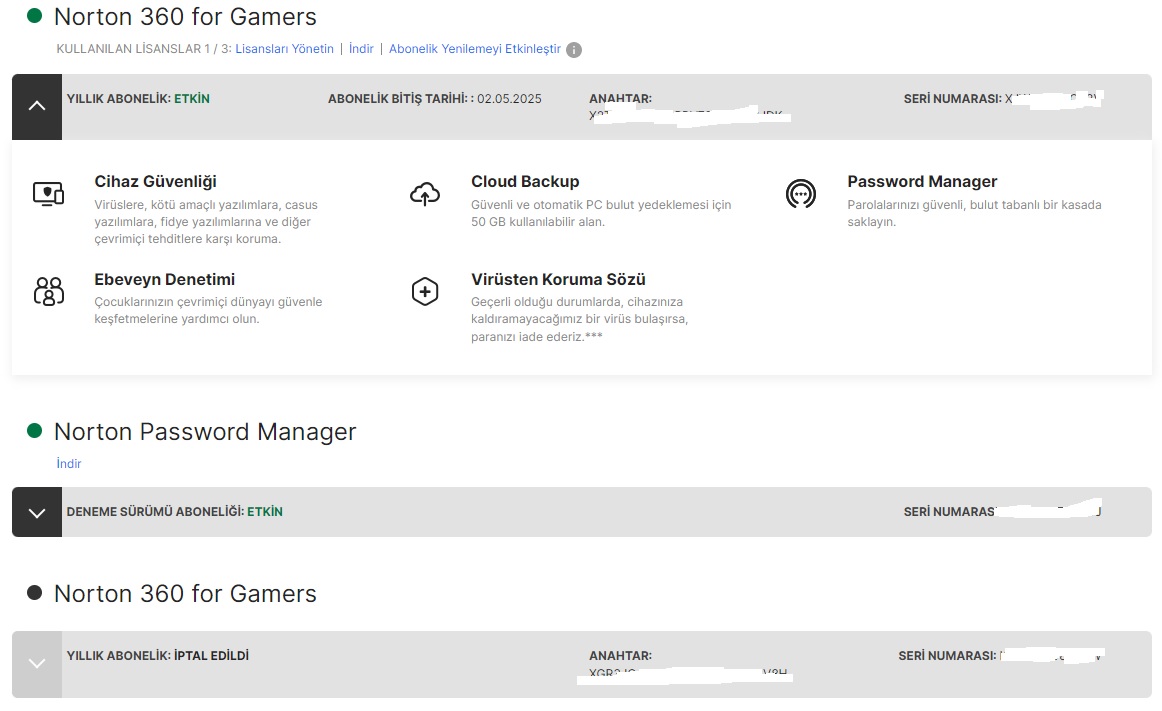Click green dot beside Norton Password Manager
The width and height of the screenshot is (1162, 711).
coord(34,431)
